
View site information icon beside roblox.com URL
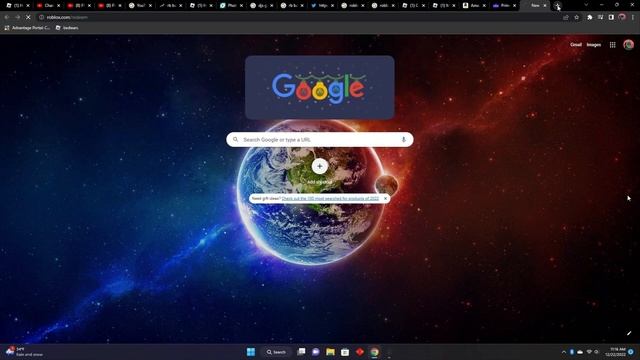click(41, 18)
